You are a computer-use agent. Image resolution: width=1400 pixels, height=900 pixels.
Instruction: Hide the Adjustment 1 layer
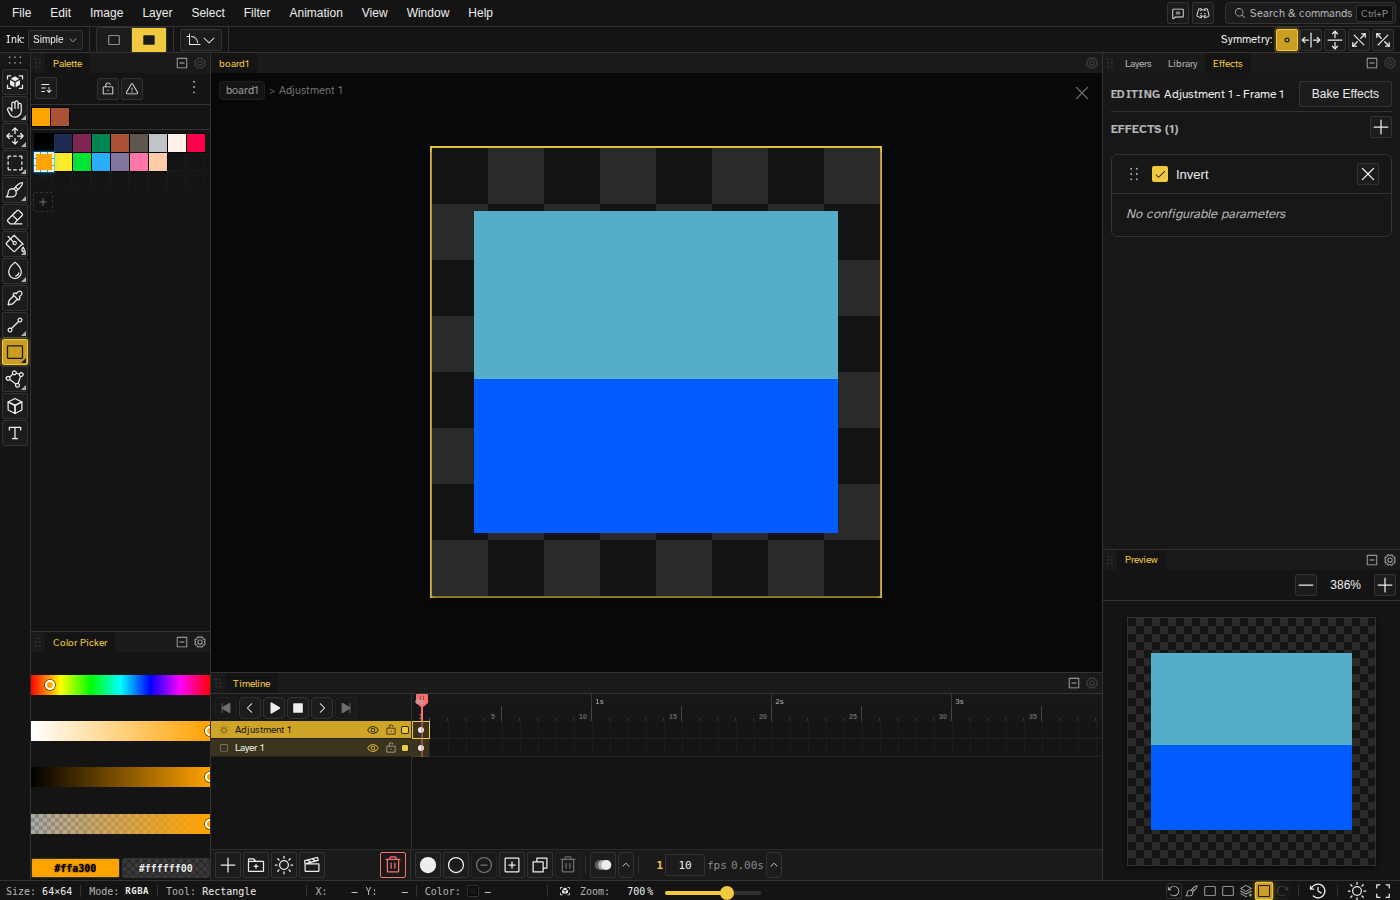pos(373,730)
